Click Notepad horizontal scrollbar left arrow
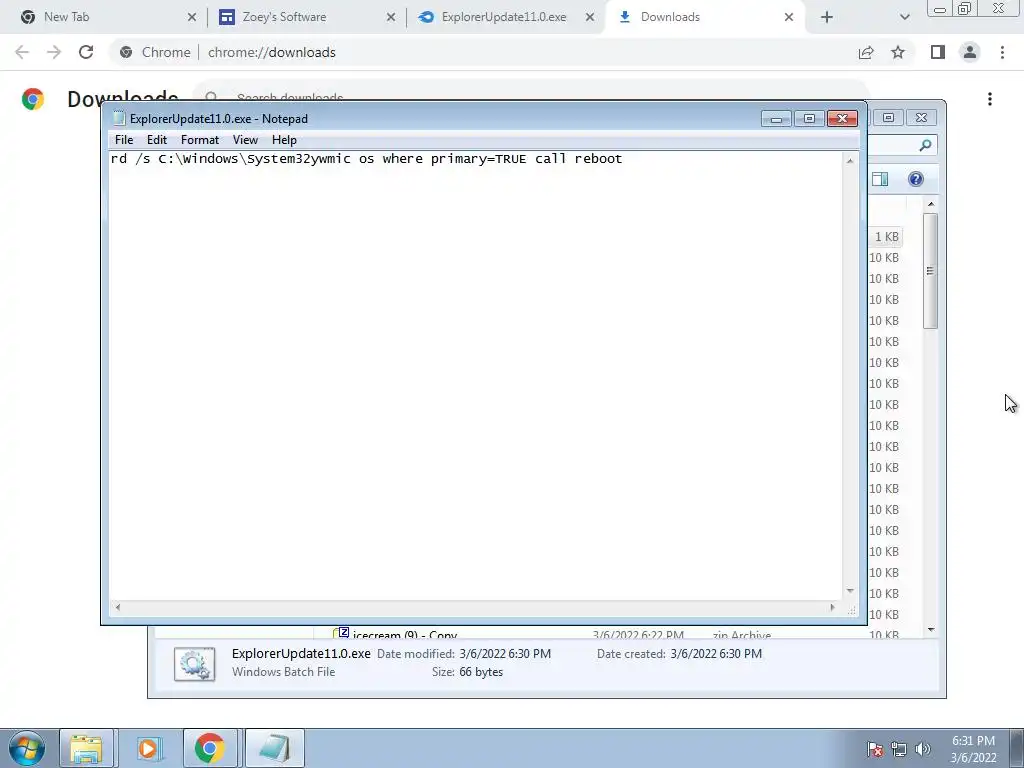Viewport: 1024px width, 768px height. click(x=118, y=607)
